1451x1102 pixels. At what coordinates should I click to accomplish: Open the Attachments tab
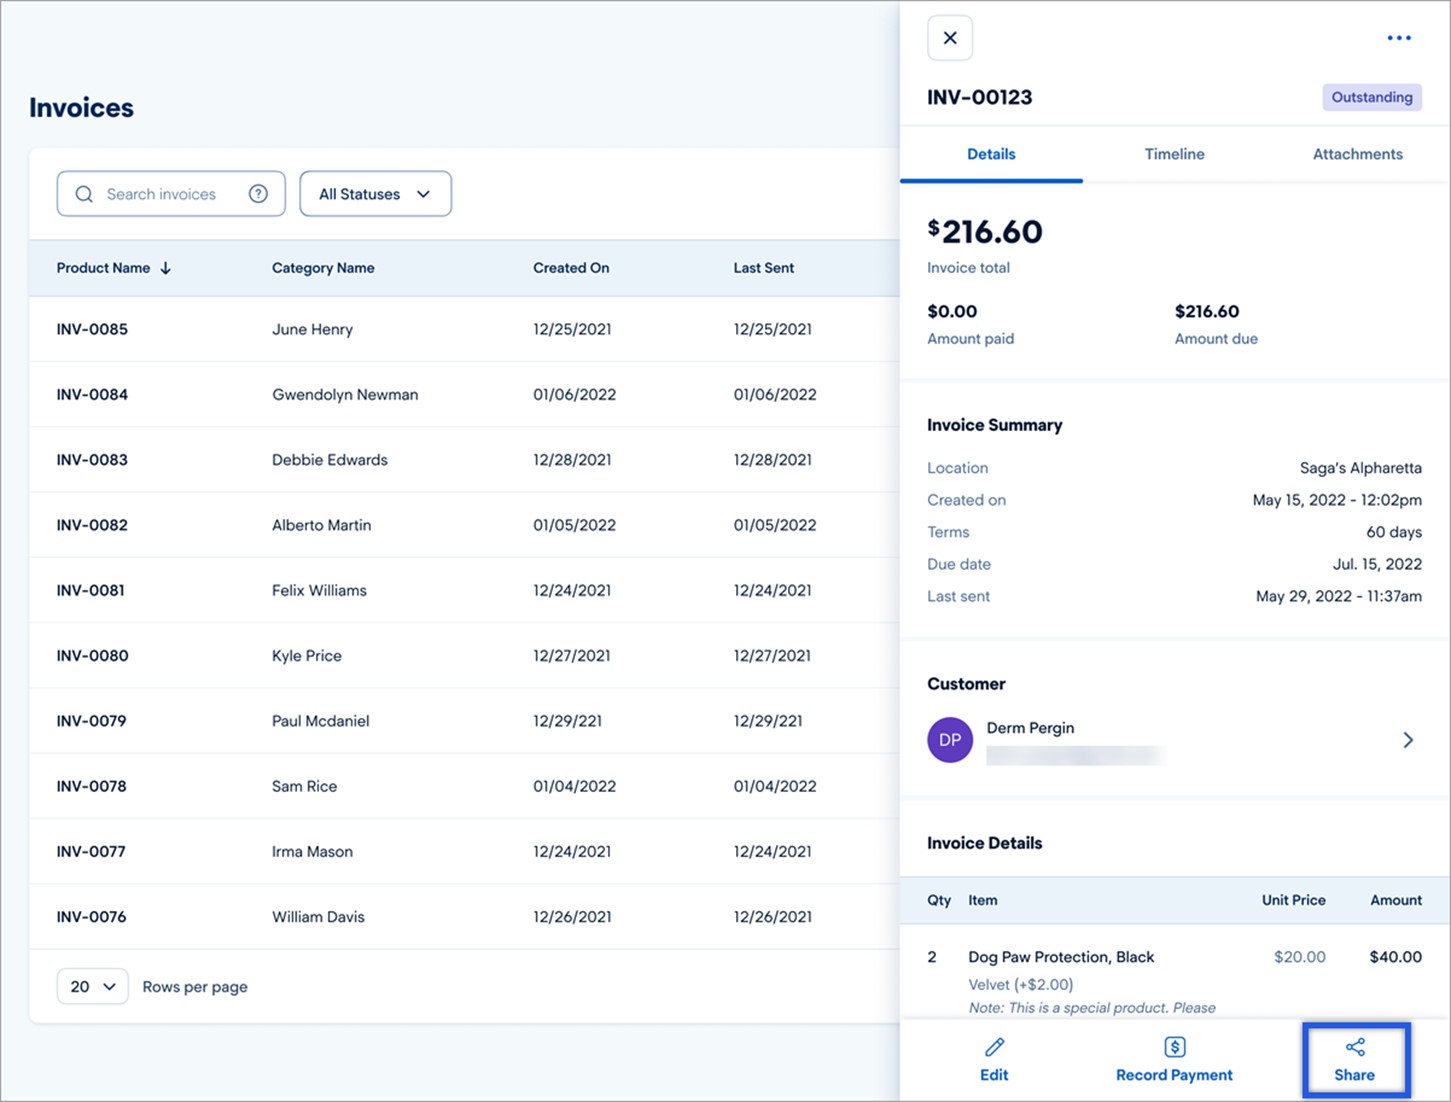(x=1357, y=154)
